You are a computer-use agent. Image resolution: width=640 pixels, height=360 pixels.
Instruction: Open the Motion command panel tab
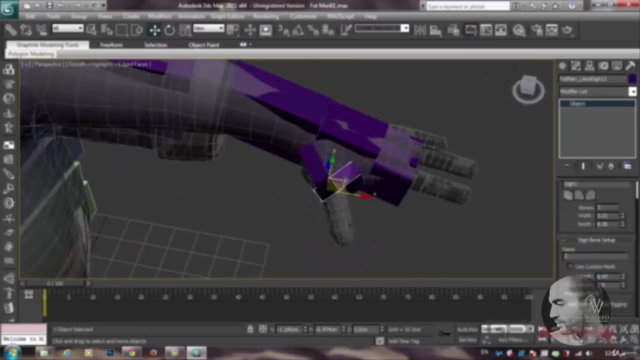(603, 66)
